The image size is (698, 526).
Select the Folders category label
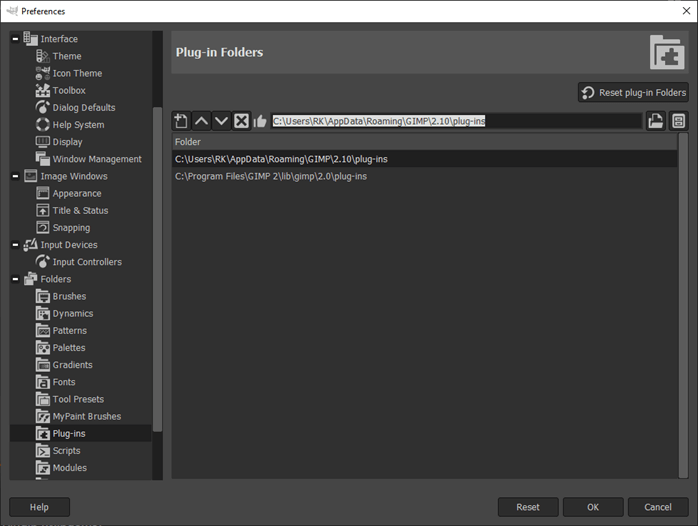click(56, 279)
